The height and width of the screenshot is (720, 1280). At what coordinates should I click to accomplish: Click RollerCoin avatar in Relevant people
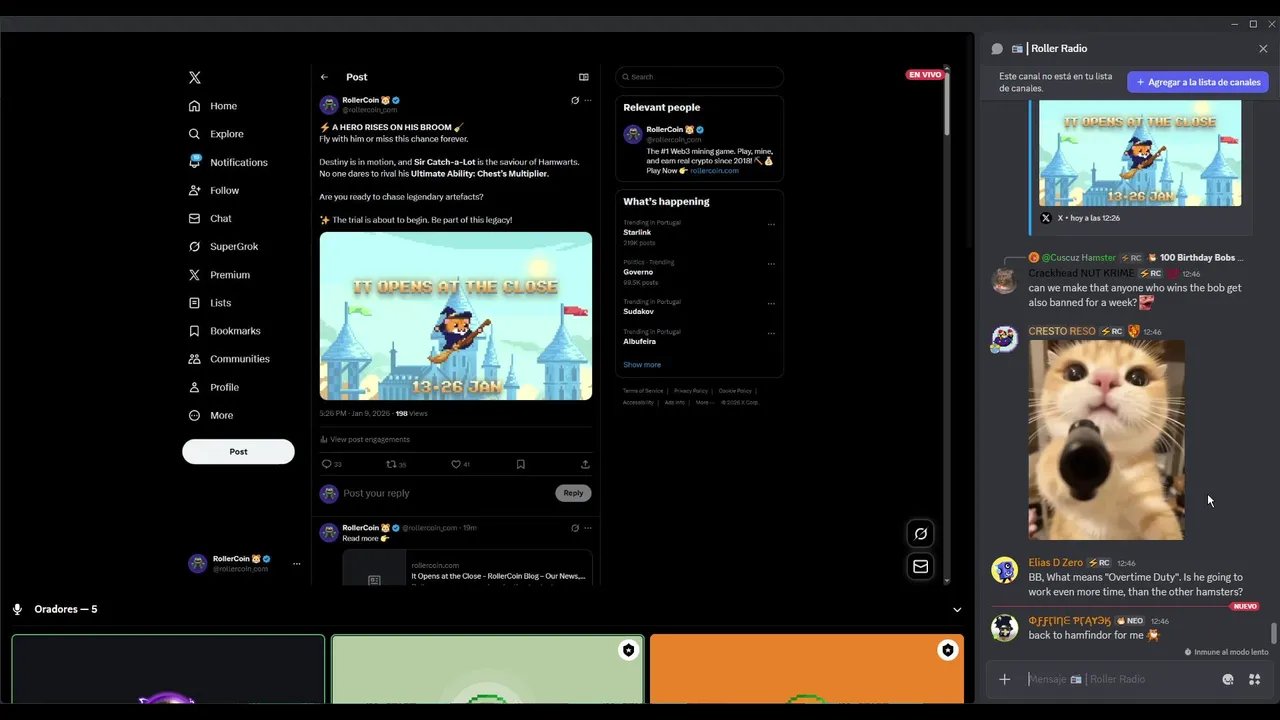click(633, 135)
